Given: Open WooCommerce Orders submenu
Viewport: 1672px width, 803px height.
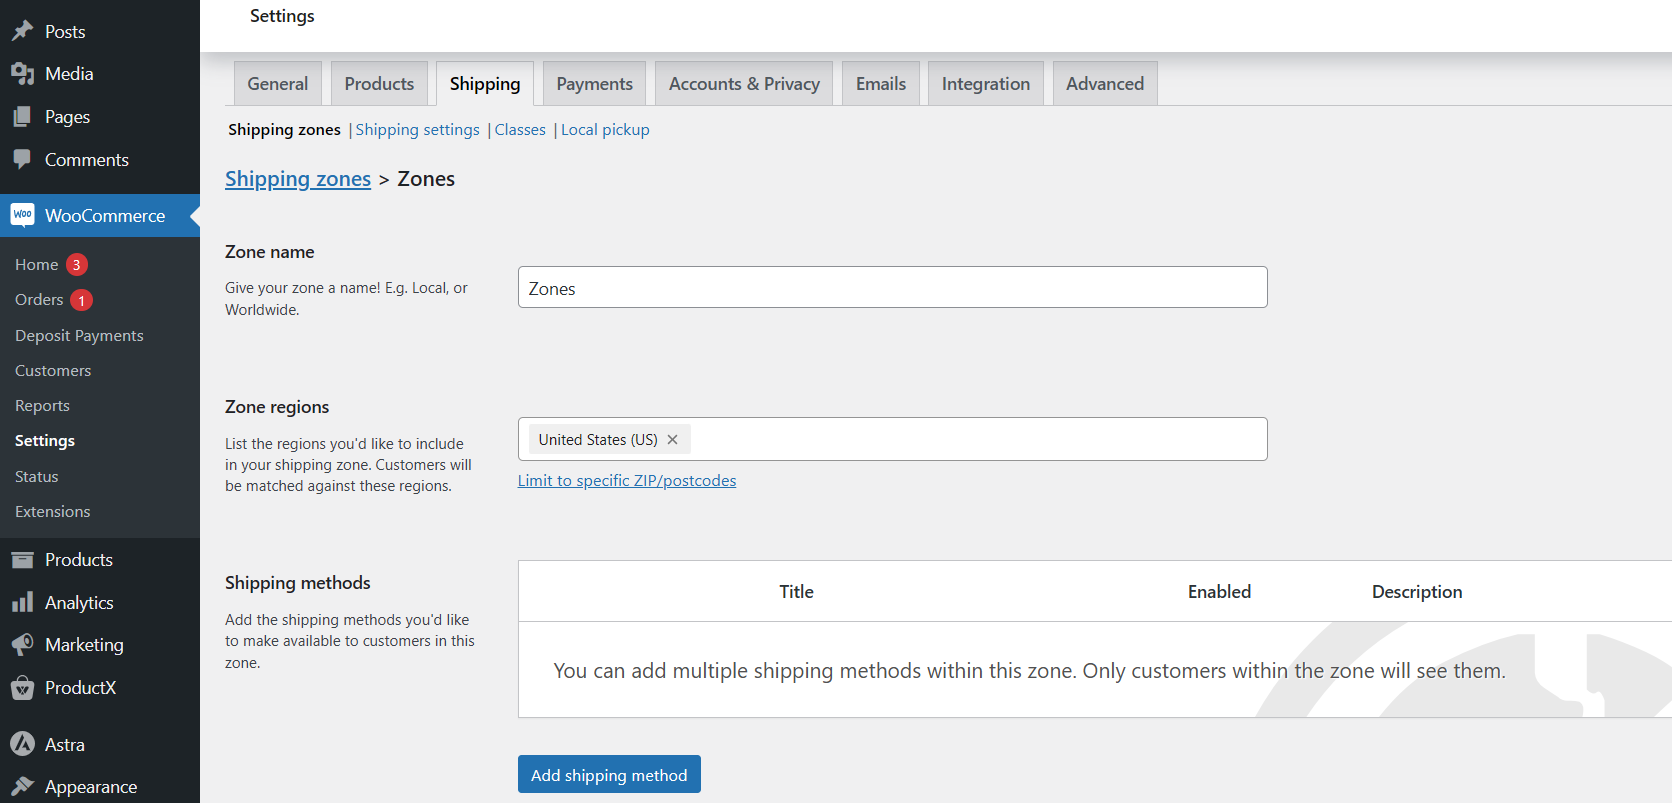Looking at the screenshot, I should (39, 299).
